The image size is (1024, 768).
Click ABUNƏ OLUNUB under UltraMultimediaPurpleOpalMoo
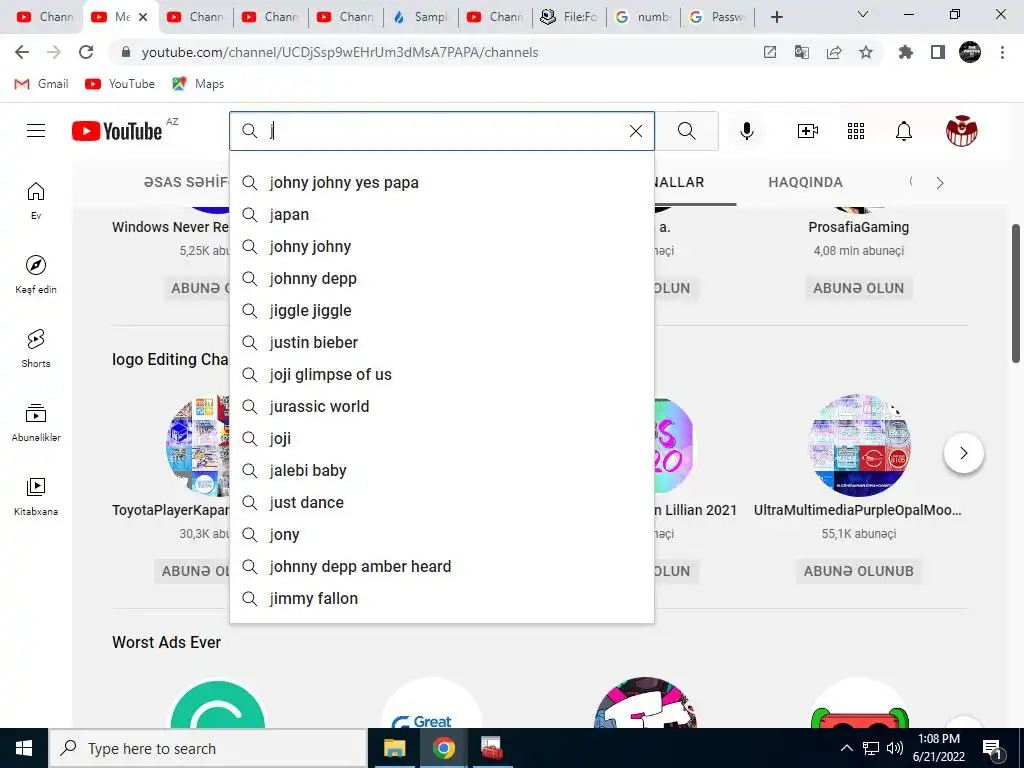click(x=858, y=571)
